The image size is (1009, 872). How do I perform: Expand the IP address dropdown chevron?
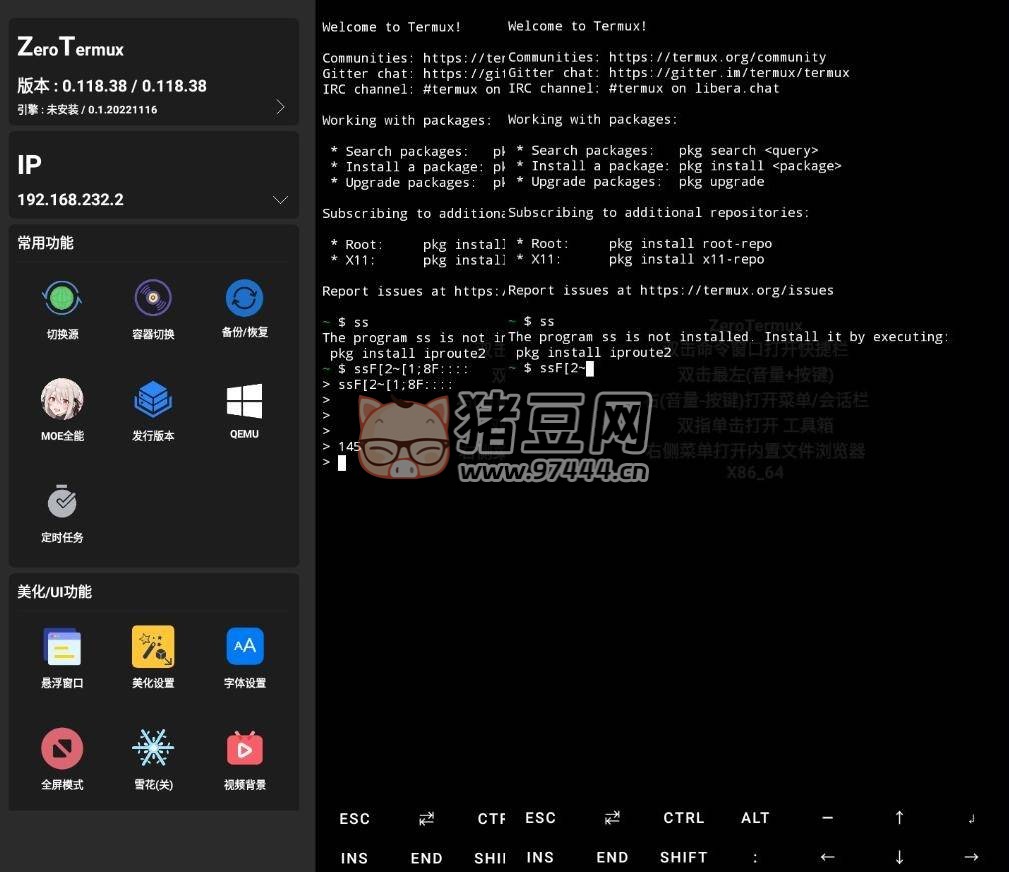(280, 200)
